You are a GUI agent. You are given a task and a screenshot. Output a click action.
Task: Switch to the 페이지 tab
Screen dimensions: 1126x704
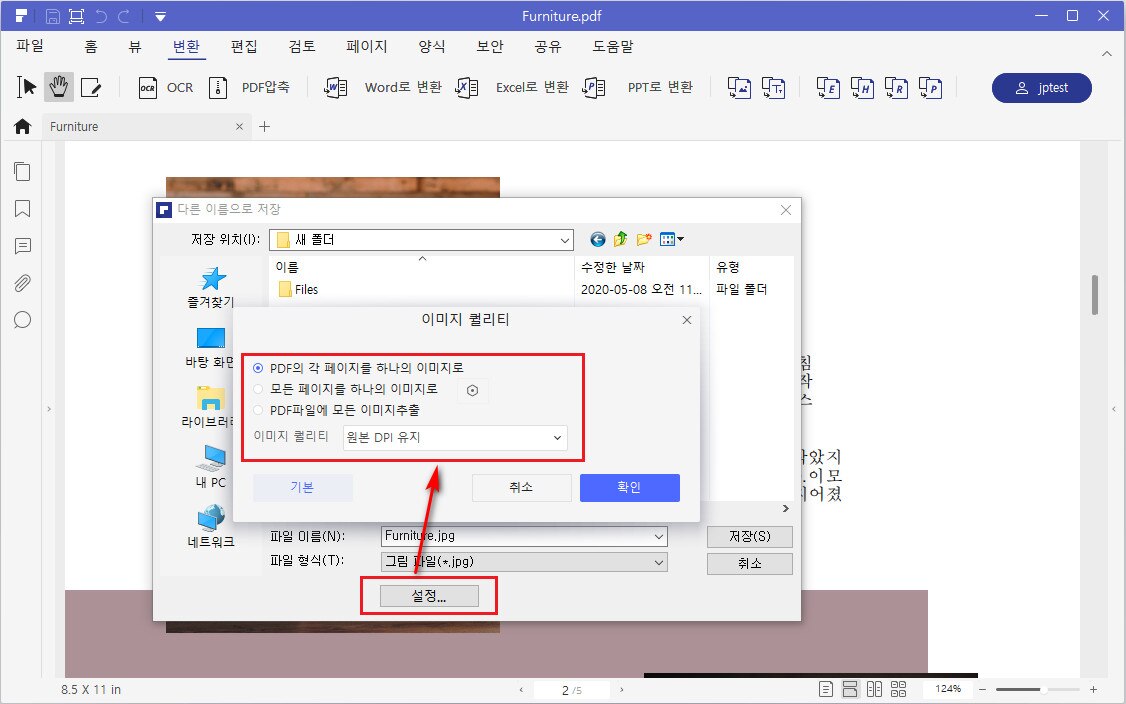click(x=367, y=47)
